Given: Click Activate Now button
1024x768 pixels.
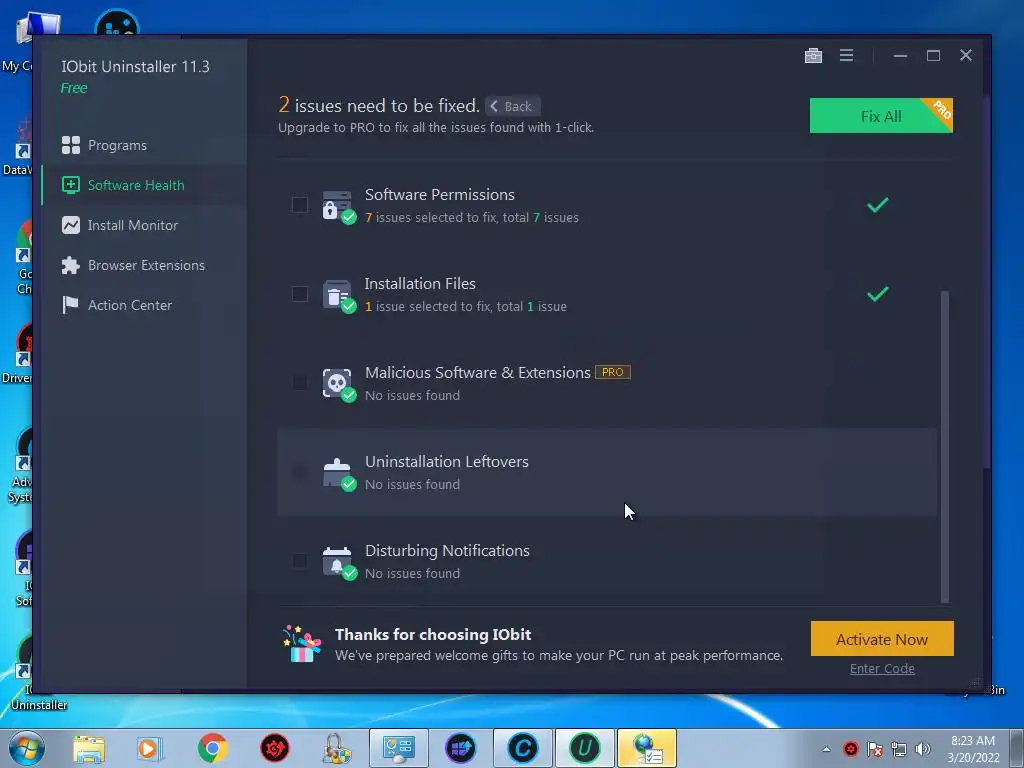Looking at the screenshot, I should 882,639.
